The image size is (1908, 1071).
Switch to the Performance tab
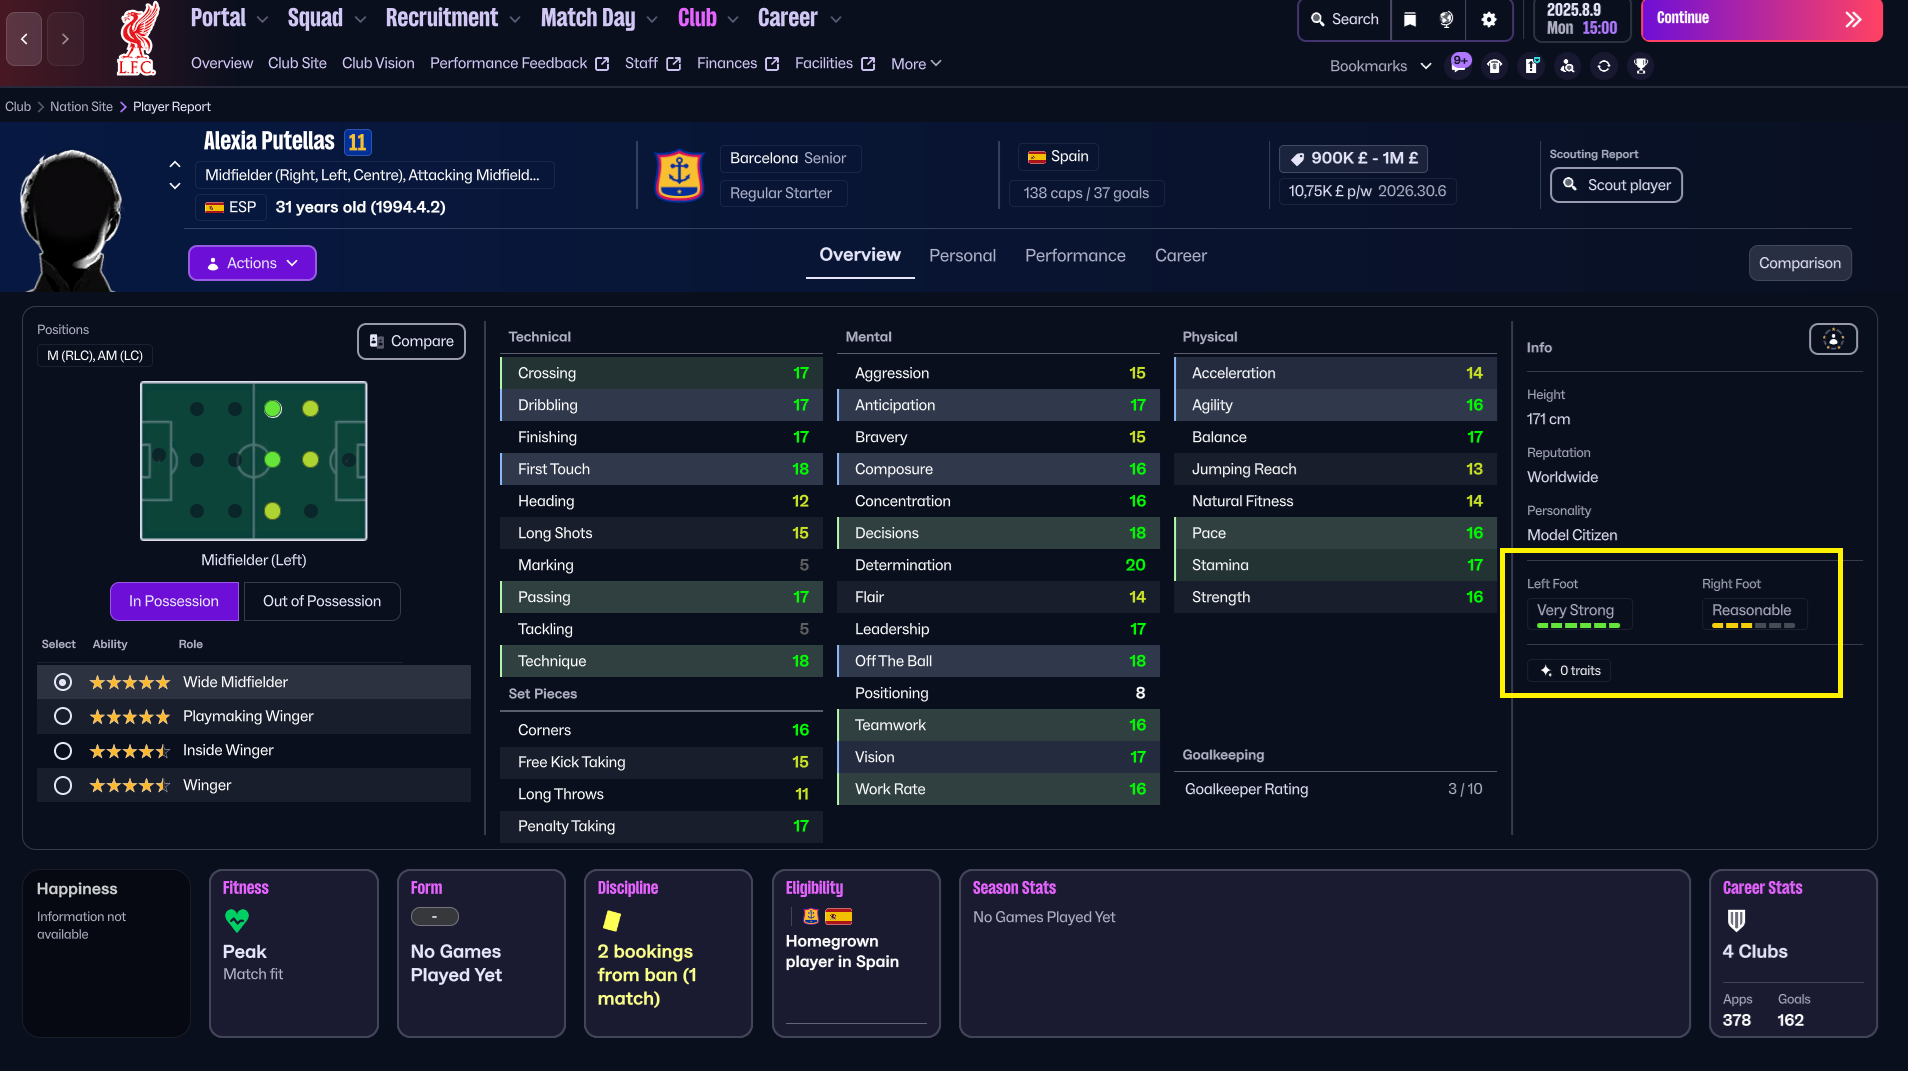pos(1075,256)
